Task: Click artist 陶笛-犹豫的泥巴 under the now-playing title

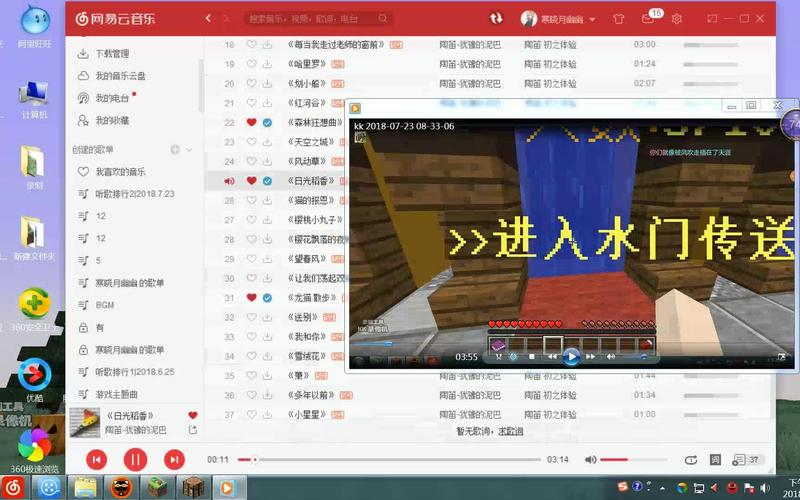Action: [x=135, y=430]
